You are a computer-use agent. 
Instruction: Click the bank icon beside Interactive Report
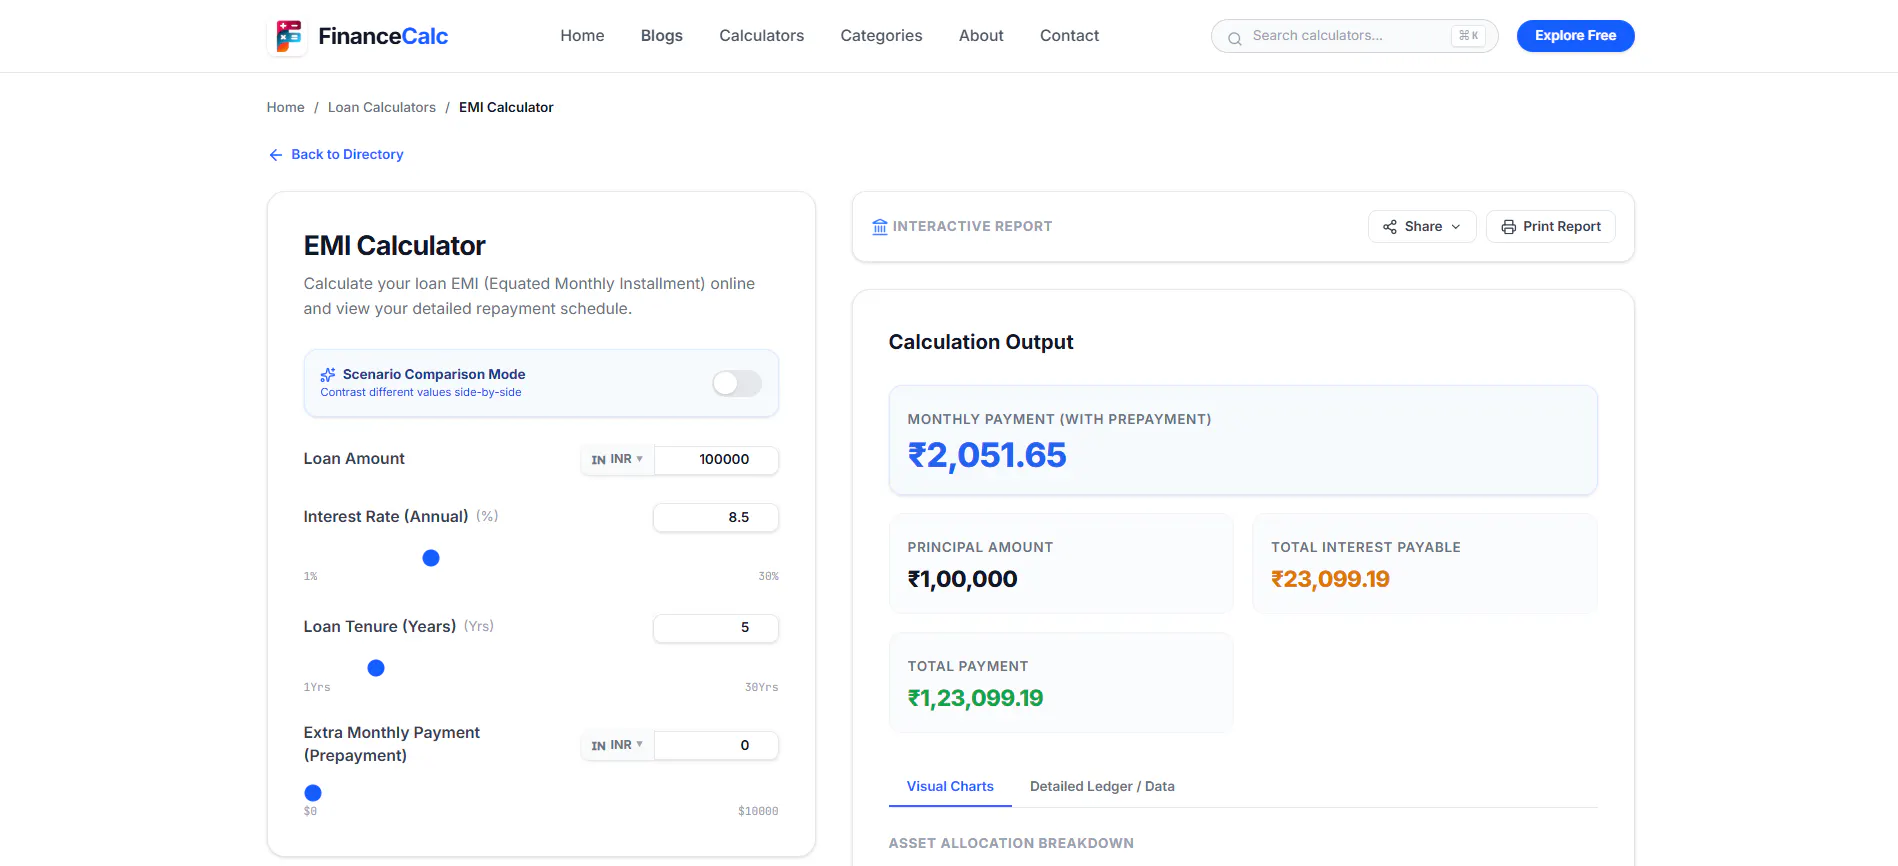click(x=880, y=227)
